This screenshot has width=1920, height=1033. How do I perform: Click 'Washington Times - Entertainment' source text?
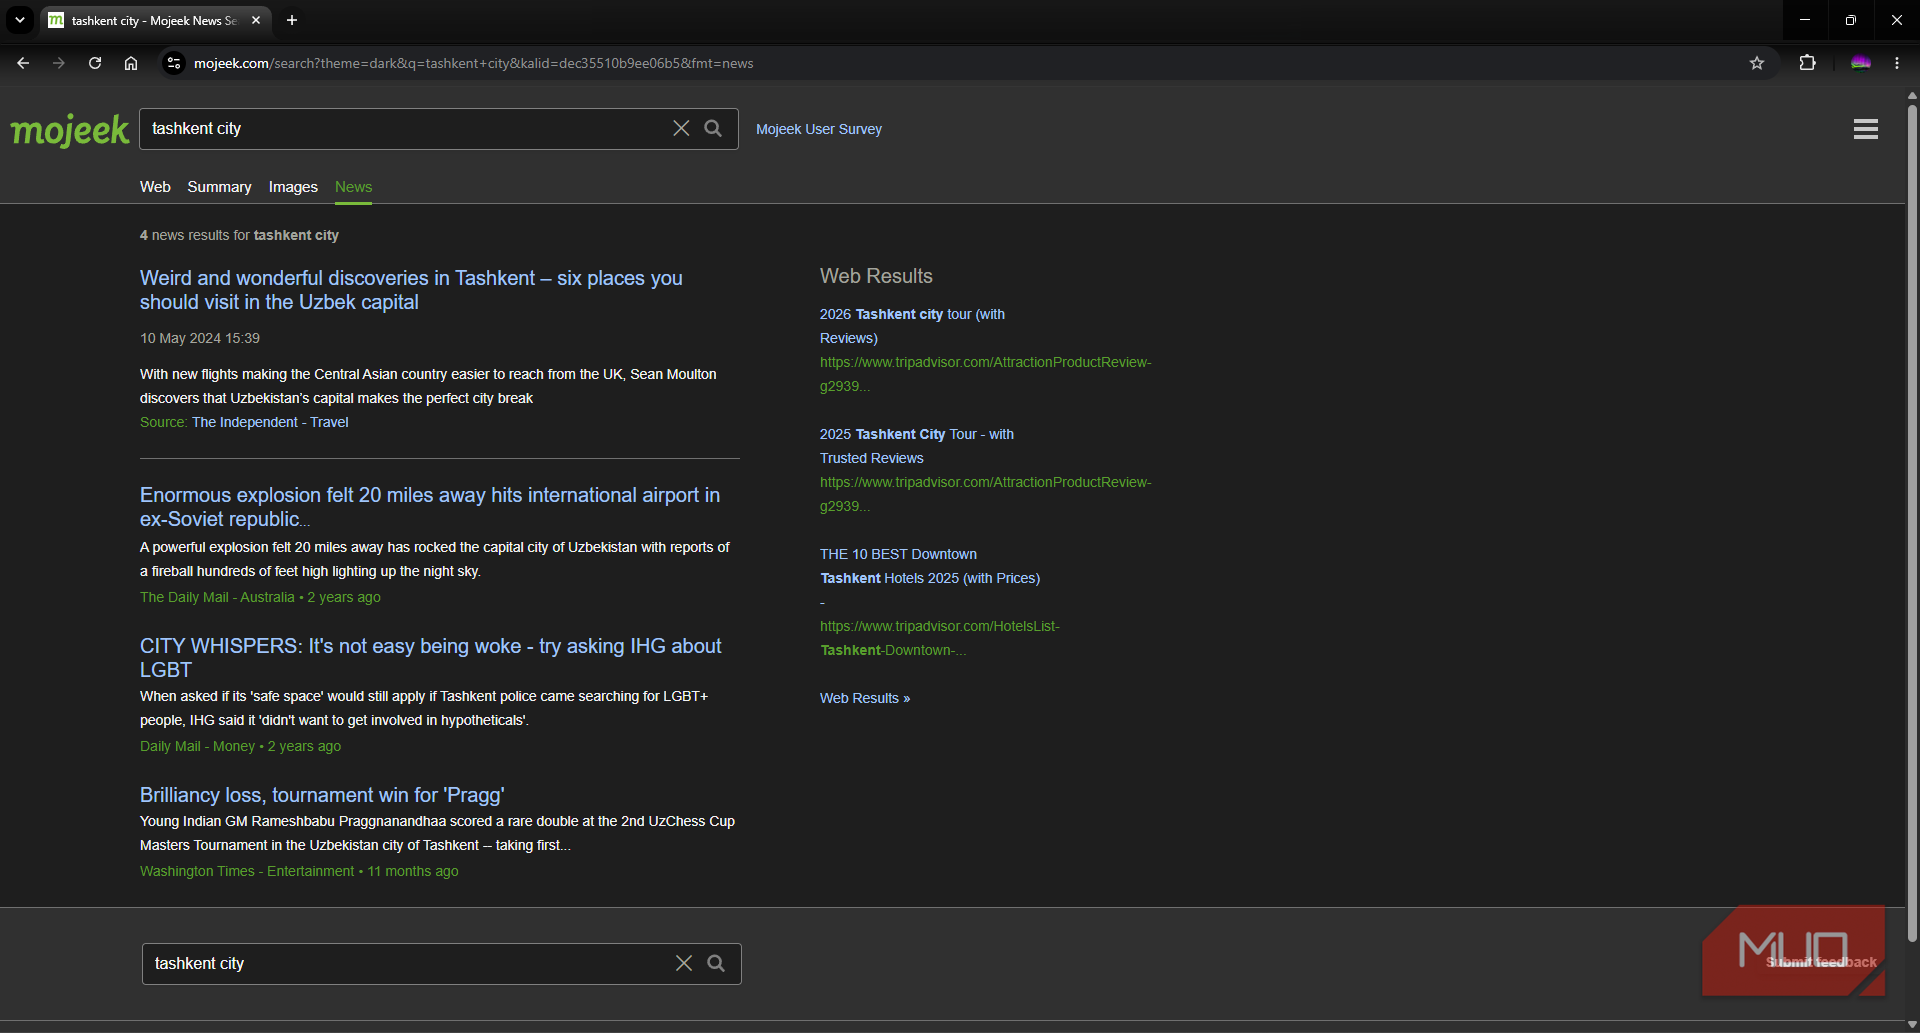247,871
